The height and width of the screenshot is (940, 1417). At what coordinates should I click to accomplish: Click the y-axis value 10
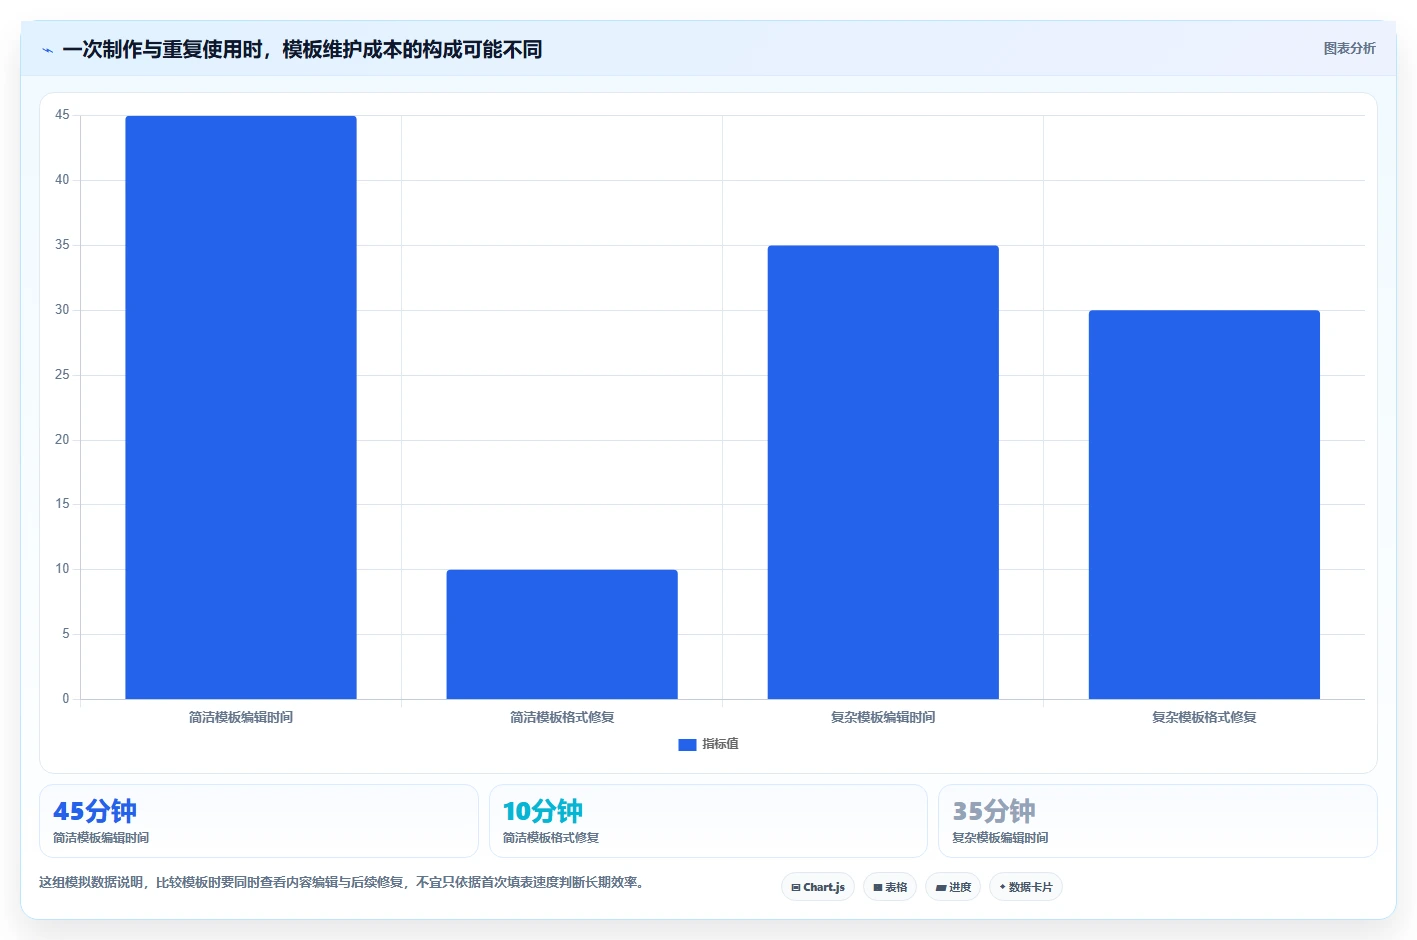62,569
